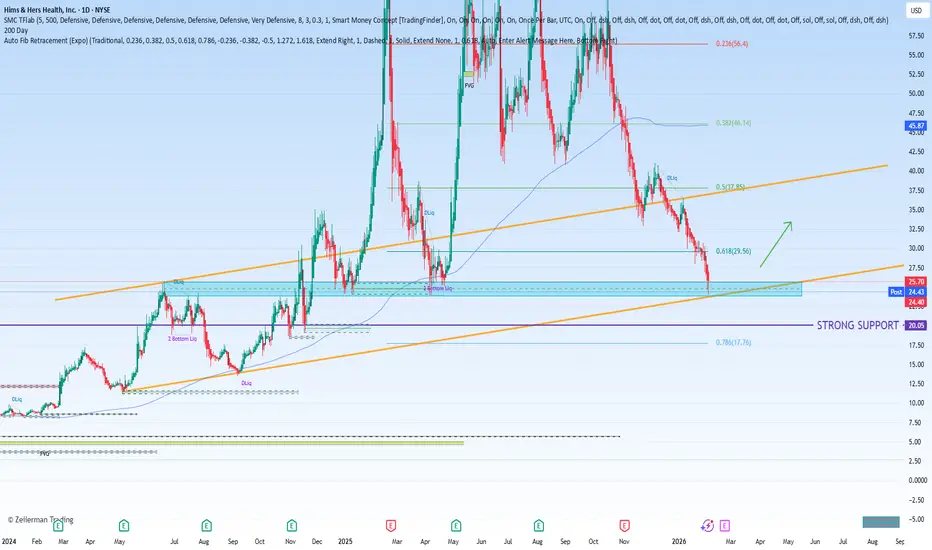Click the purple circular lightning event icon

tap(707, 526)
